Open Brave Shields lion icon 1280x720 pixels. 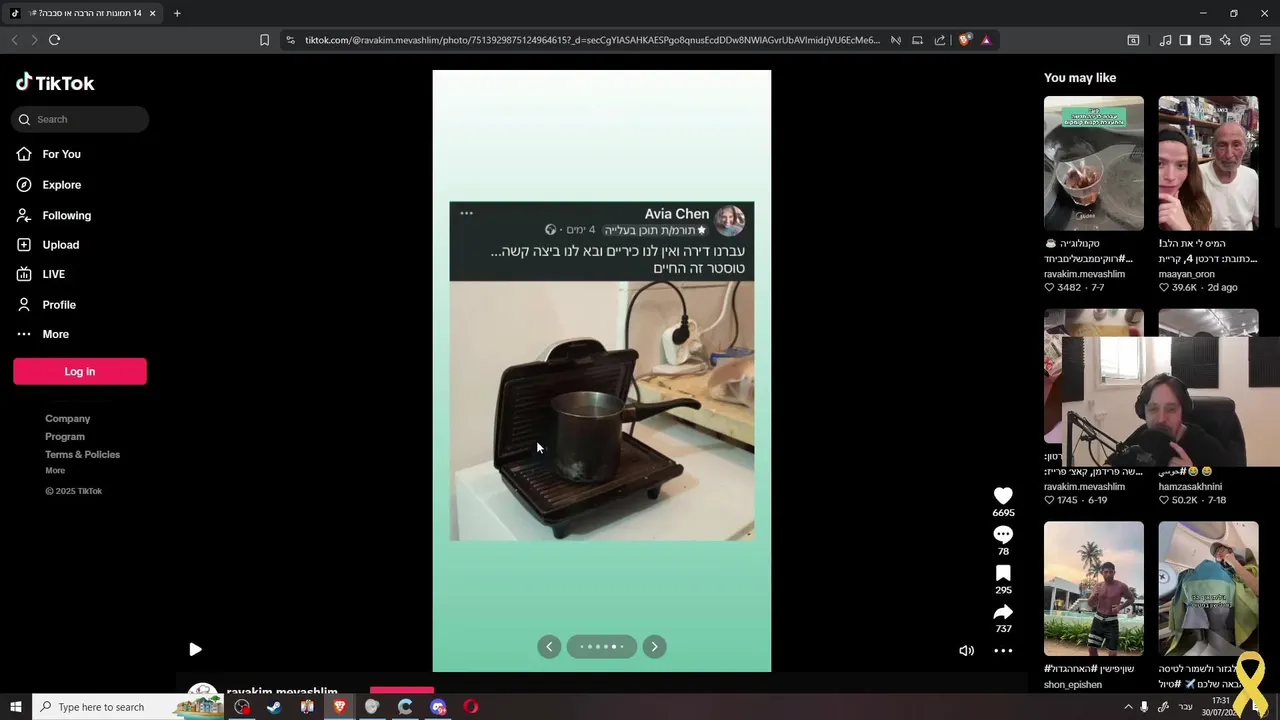964,40
